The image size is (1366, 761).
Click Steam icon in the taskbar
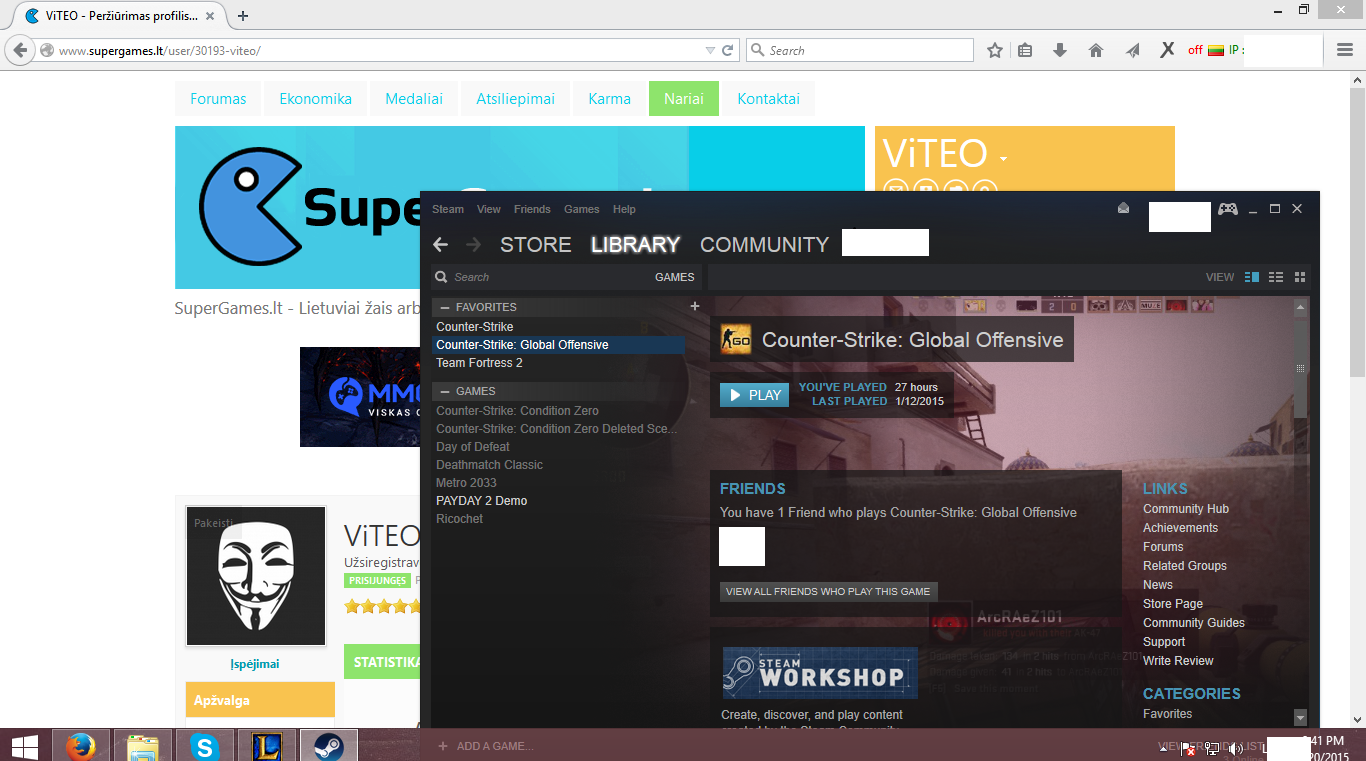[328, 746]
